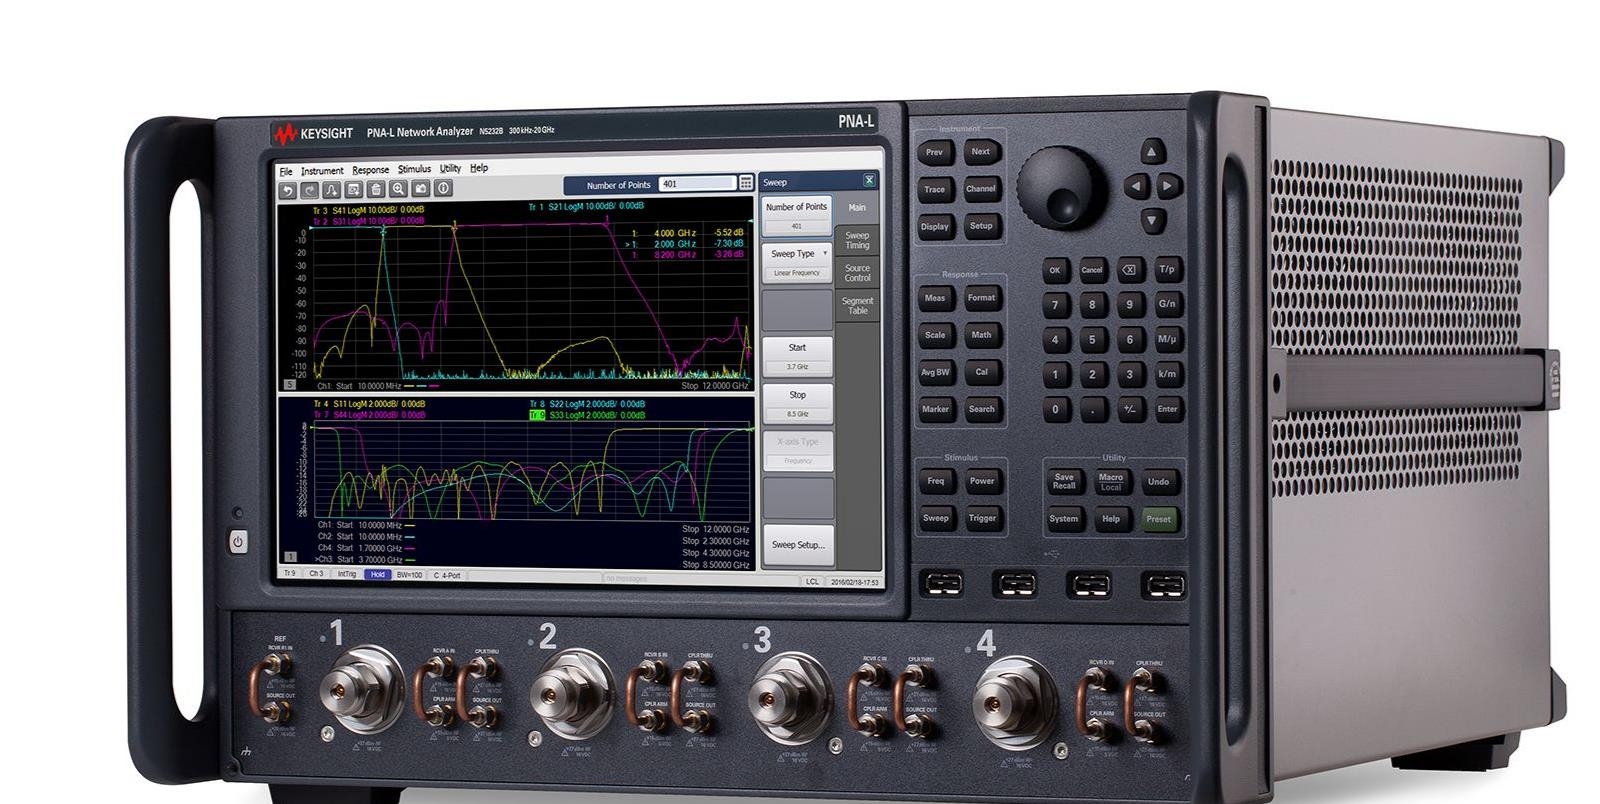Viewport: 1600px width, 804px height.
Task: Expand the Sweep Type dropdown softkey
Action: point(797,262)
